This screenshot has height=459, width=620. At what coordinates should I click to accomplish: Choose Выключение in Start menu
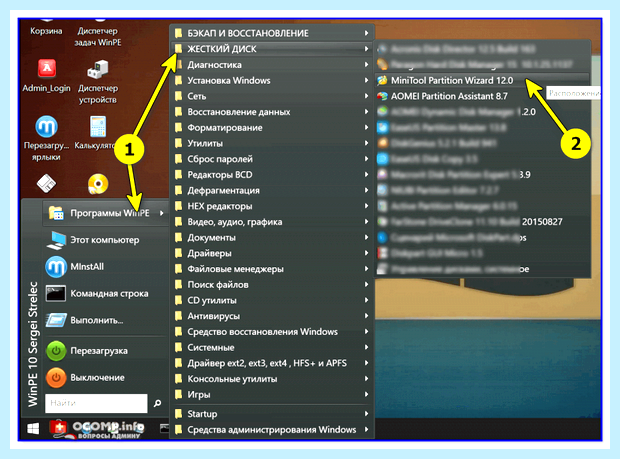click(105, 378)
